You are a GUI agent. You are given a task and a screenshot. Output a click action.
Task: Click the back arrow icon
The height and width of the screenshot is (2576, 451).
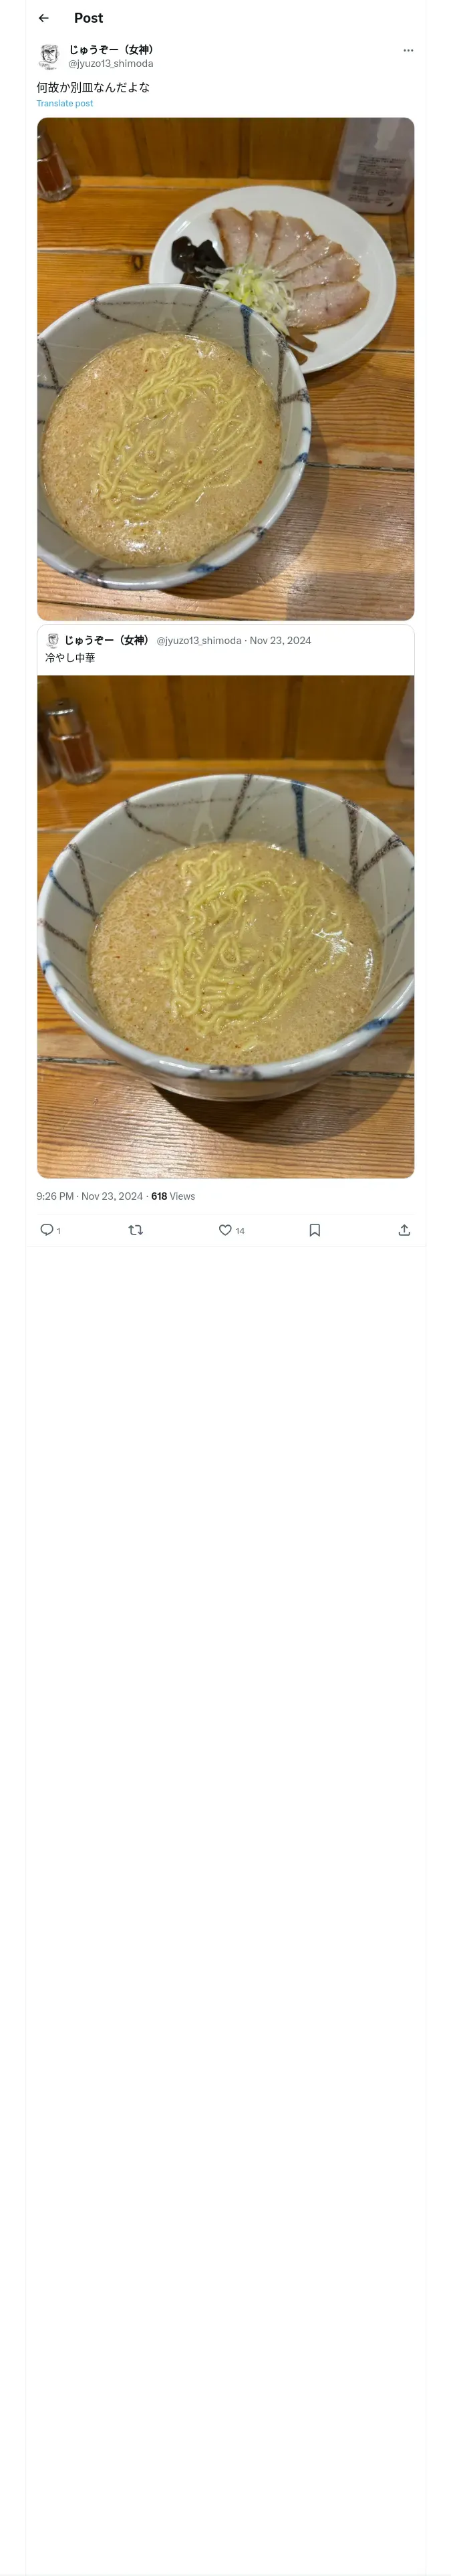point(43,18)
